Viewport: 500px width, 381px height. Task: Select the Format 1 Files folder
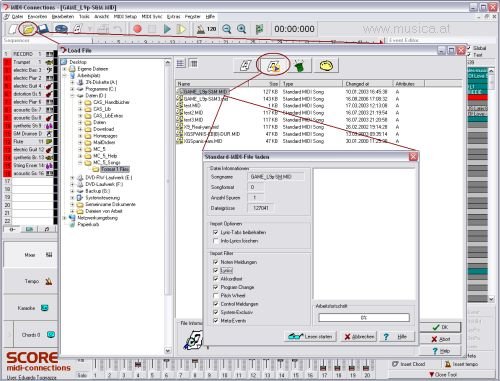[115, 169]
